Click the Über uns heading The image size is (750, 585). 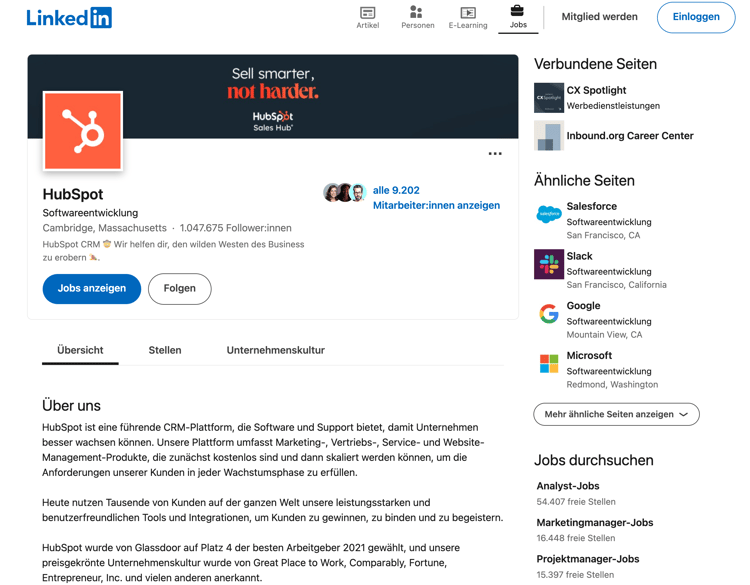71,406
